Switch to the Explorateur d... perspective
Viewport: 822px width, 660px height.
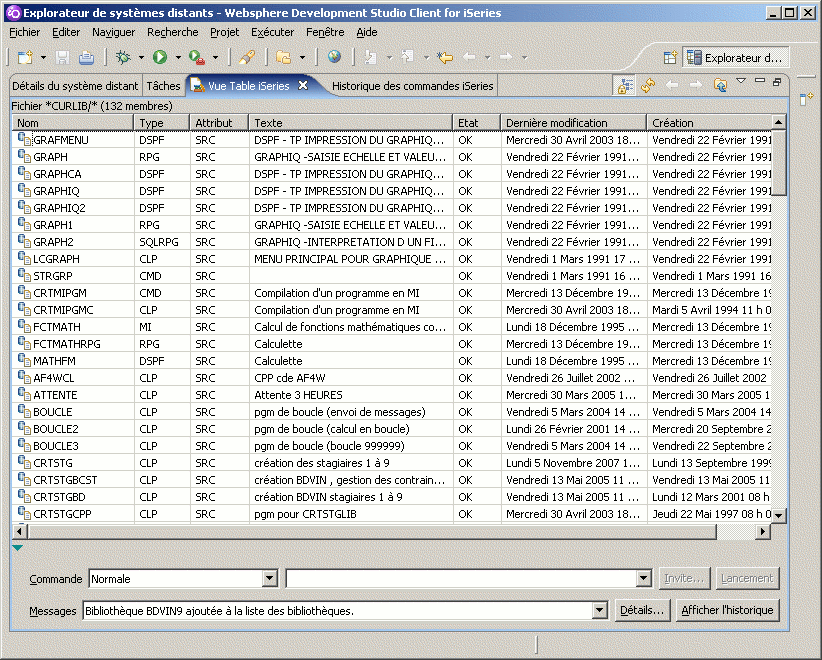click(736, 58)
